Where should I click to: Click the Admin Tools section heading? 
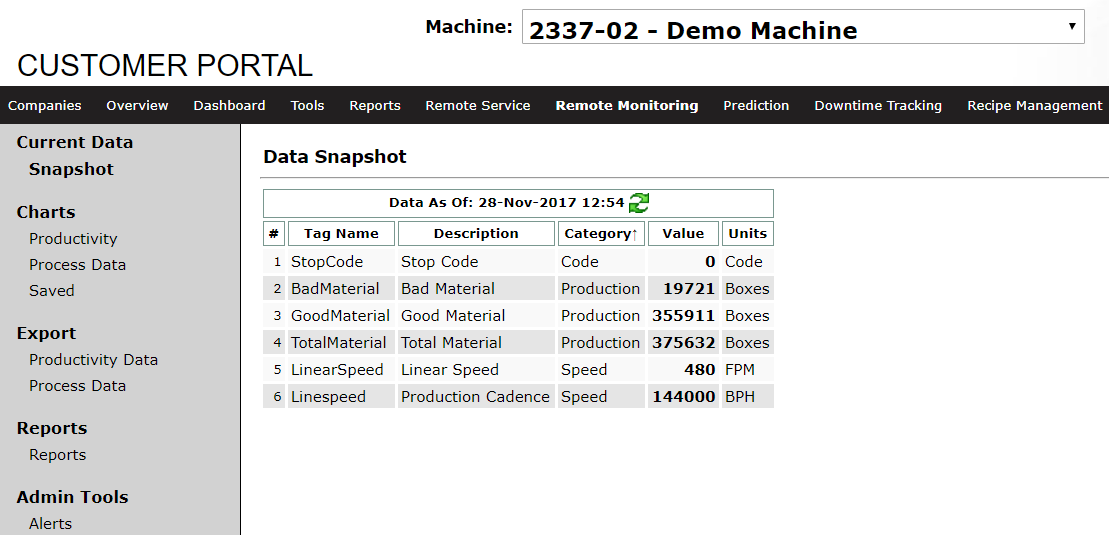[73, 497]
